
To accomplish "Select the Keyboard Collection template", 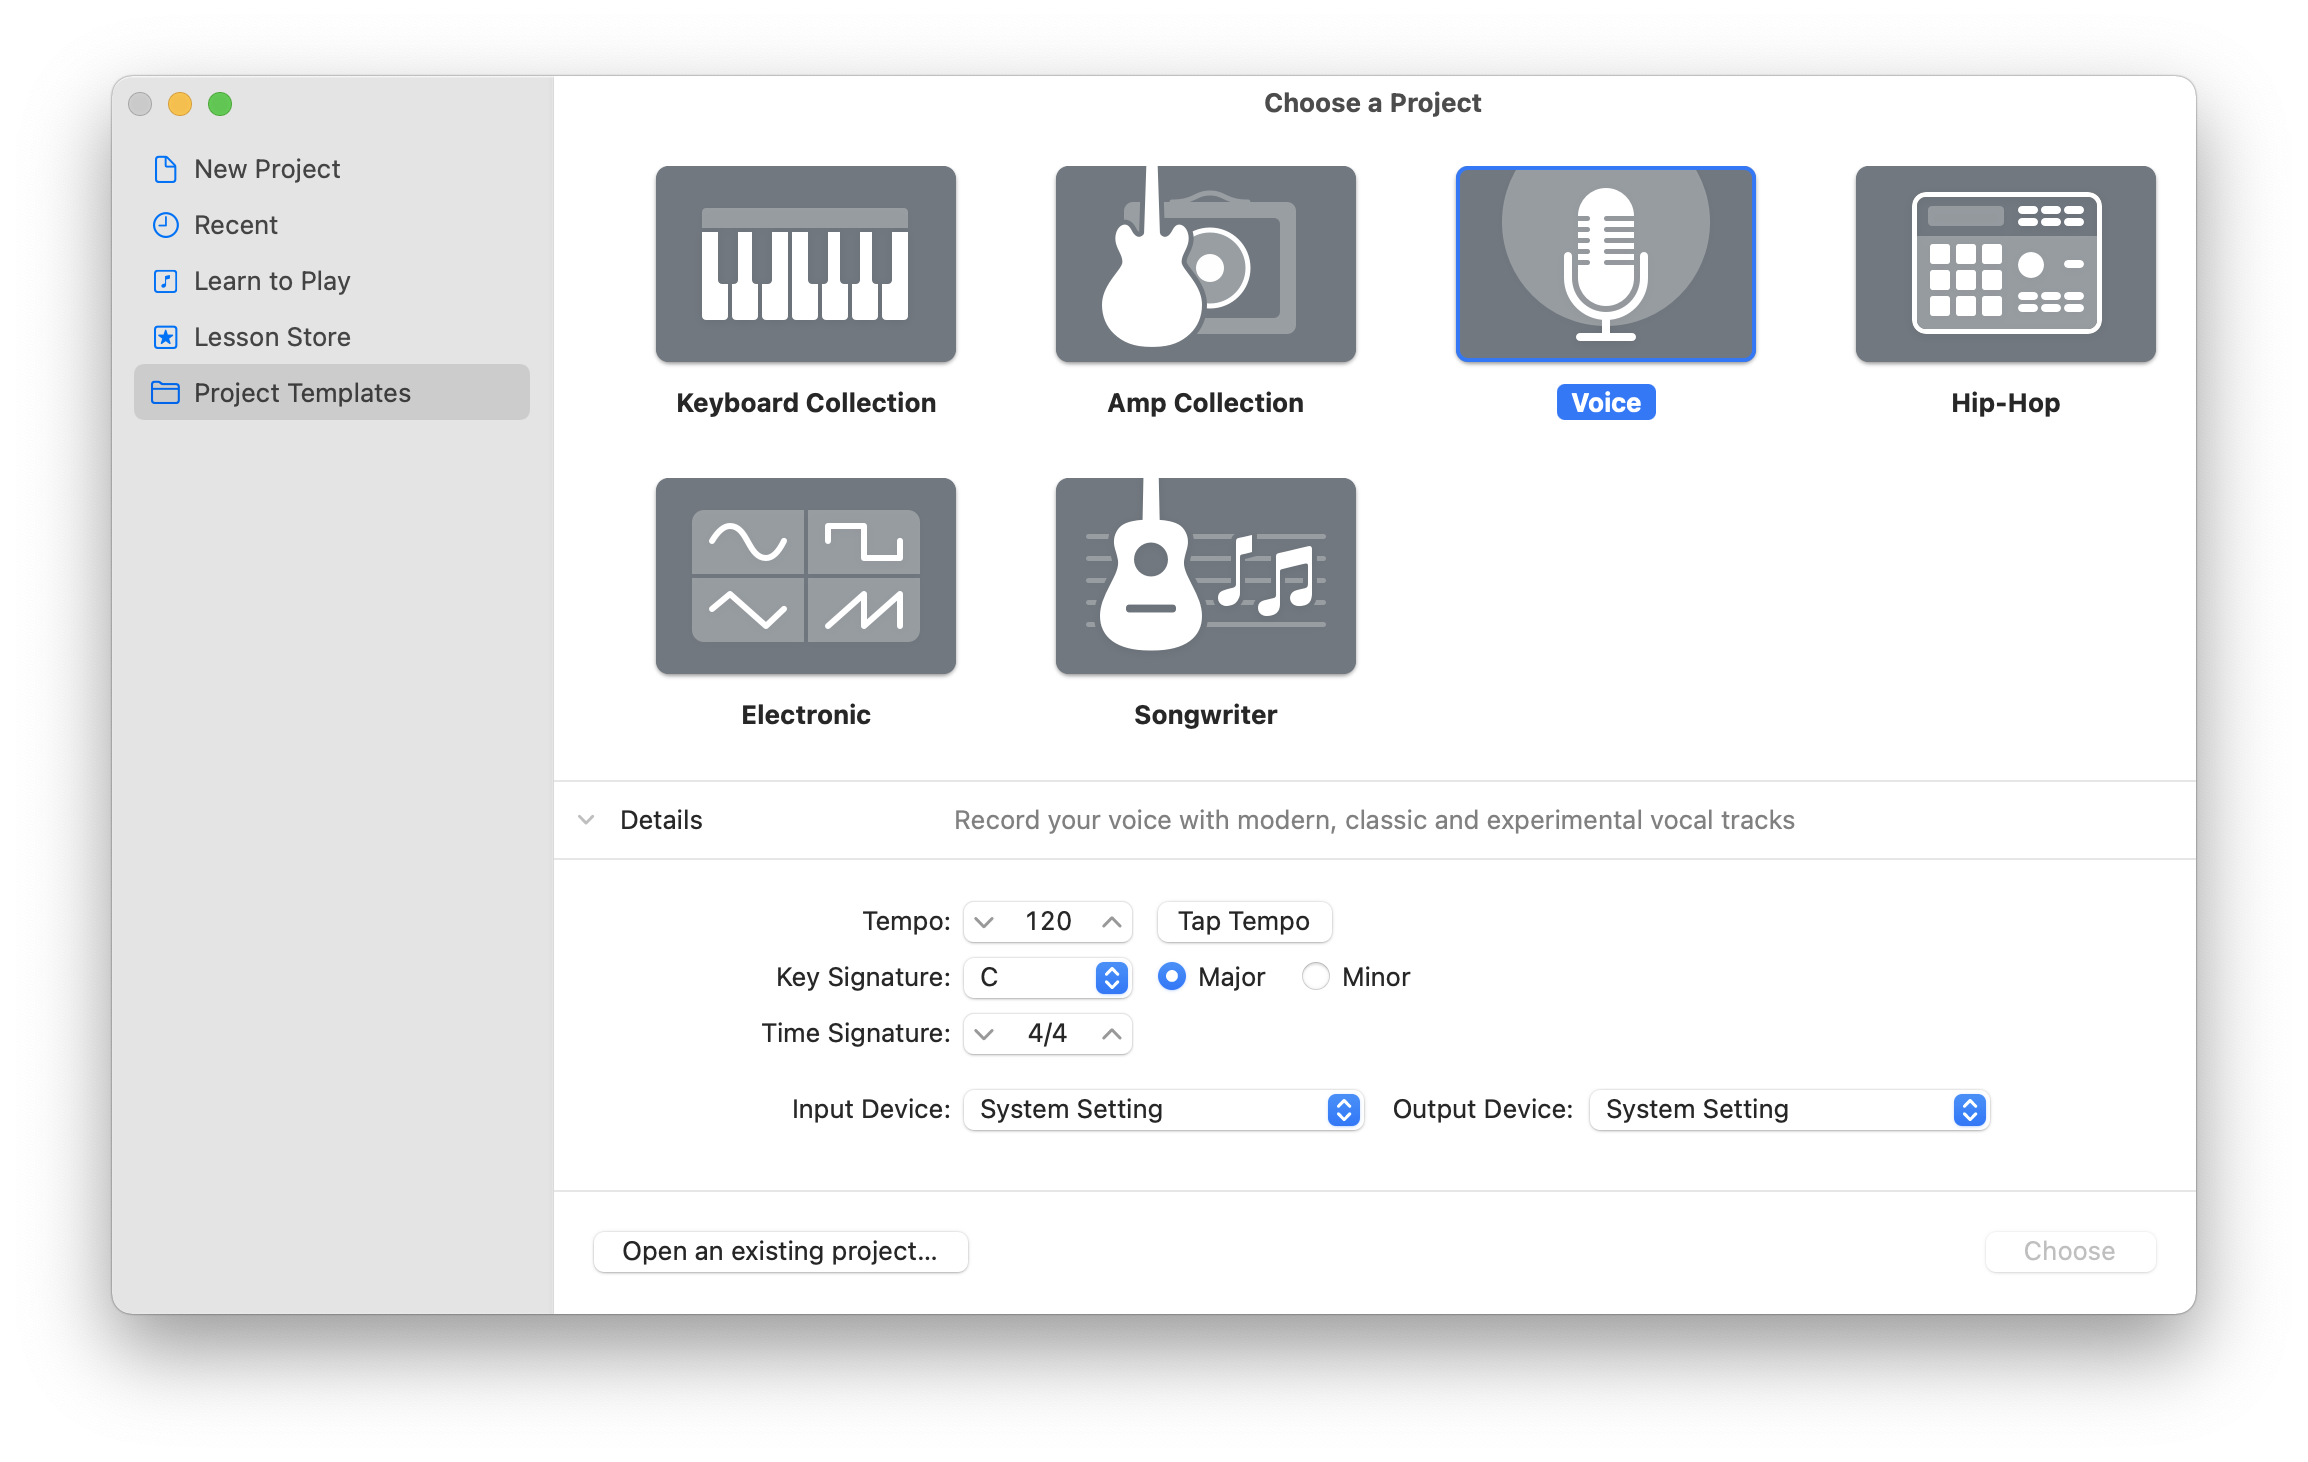I will tap(805, 264).
